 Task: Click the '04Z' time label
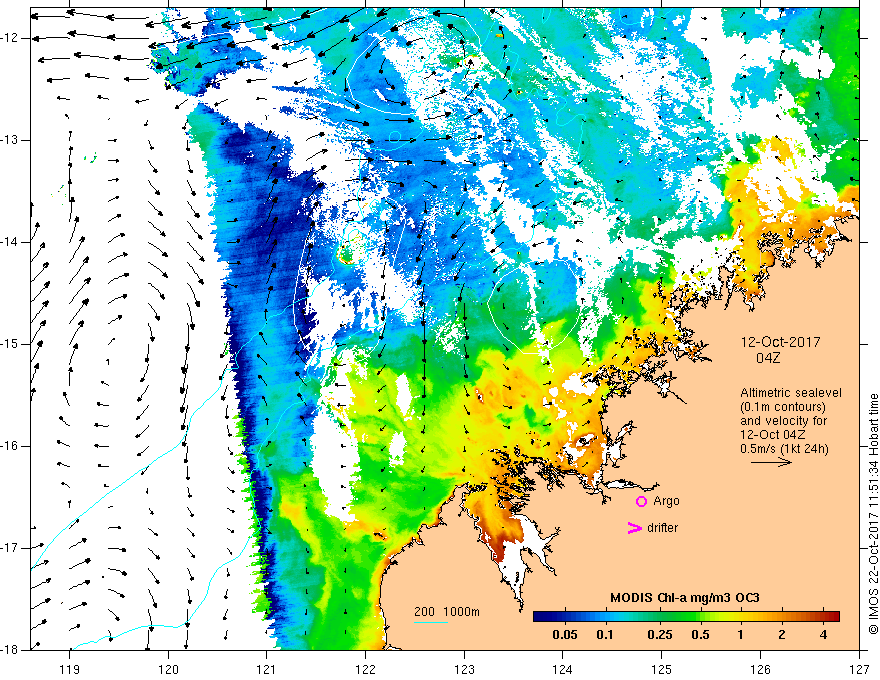[768, 358]
